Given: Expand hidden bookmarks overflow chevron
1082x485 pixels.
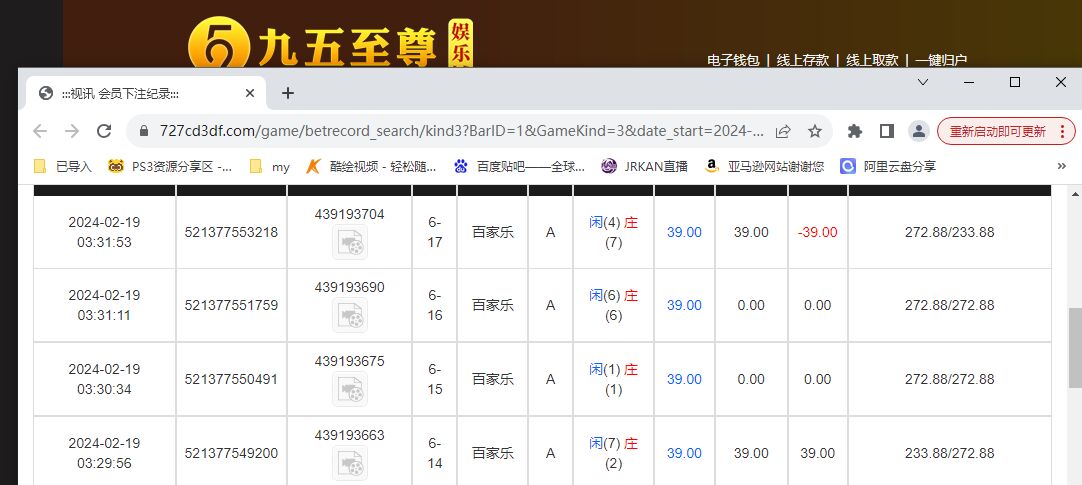Looking at the screenshot, I should pos(1061,167).
